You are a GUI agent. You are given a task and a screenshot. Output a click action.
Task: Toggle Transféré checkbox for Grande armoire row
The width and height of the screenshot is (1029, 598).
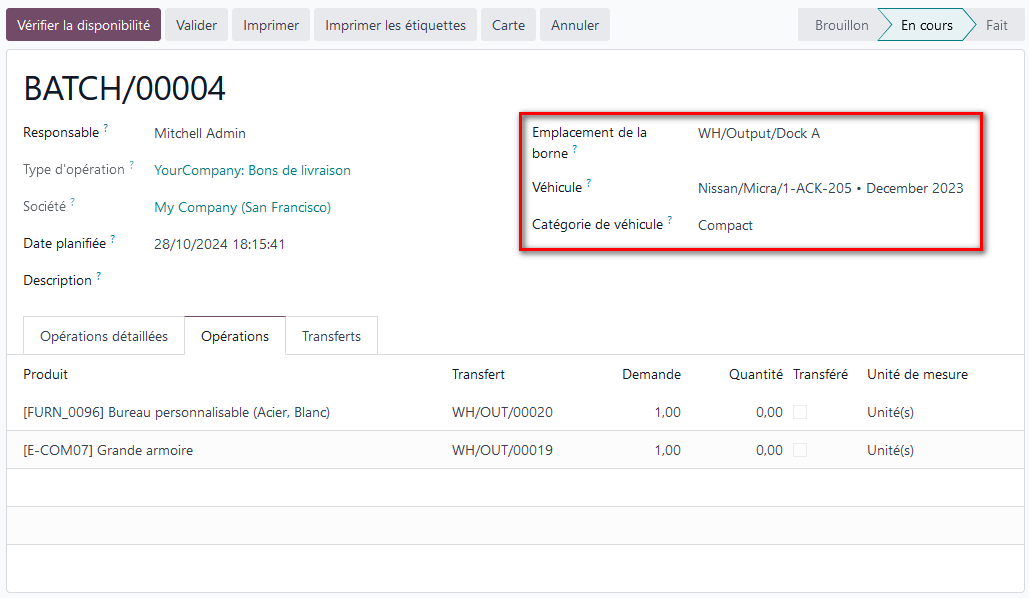pos(800,450)
